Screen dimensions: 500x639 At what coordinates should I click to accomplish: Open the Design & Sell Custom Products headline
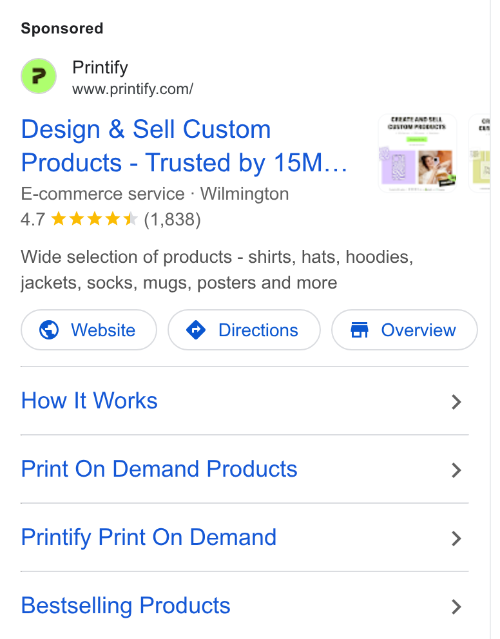(x=184, y=146)
